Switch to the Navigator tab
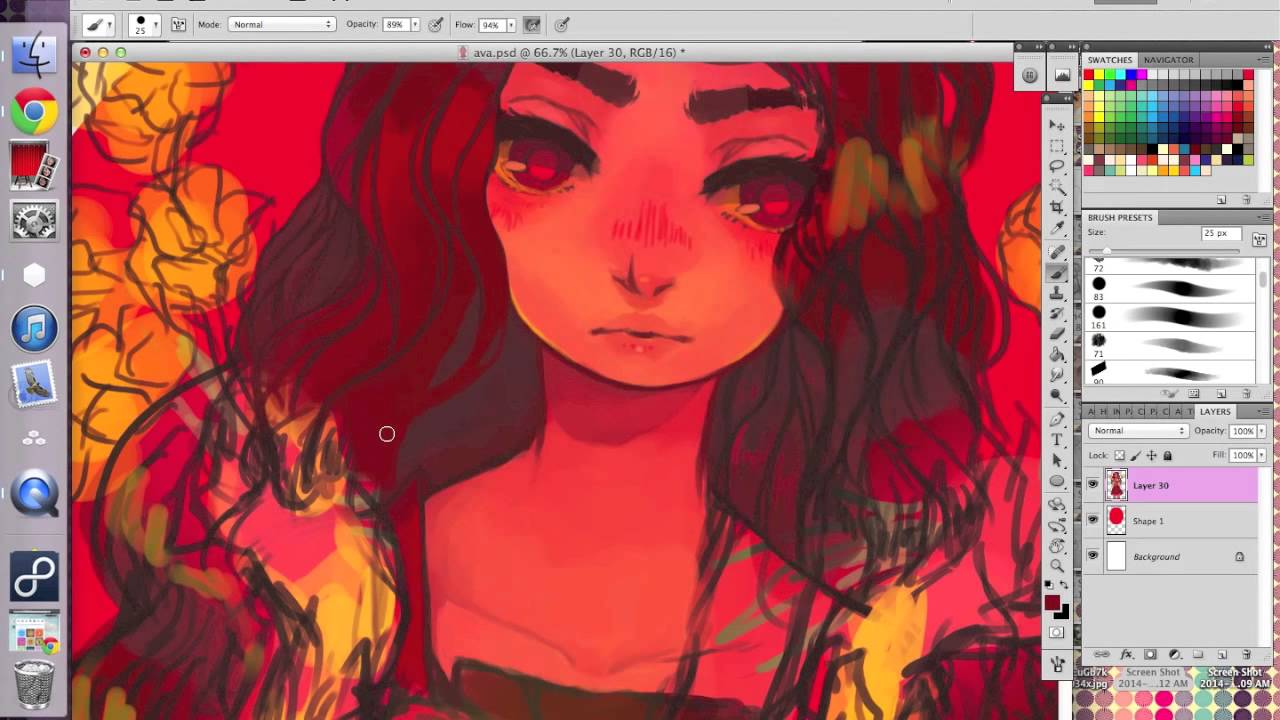1280x720 pixels. [1168, 60]
